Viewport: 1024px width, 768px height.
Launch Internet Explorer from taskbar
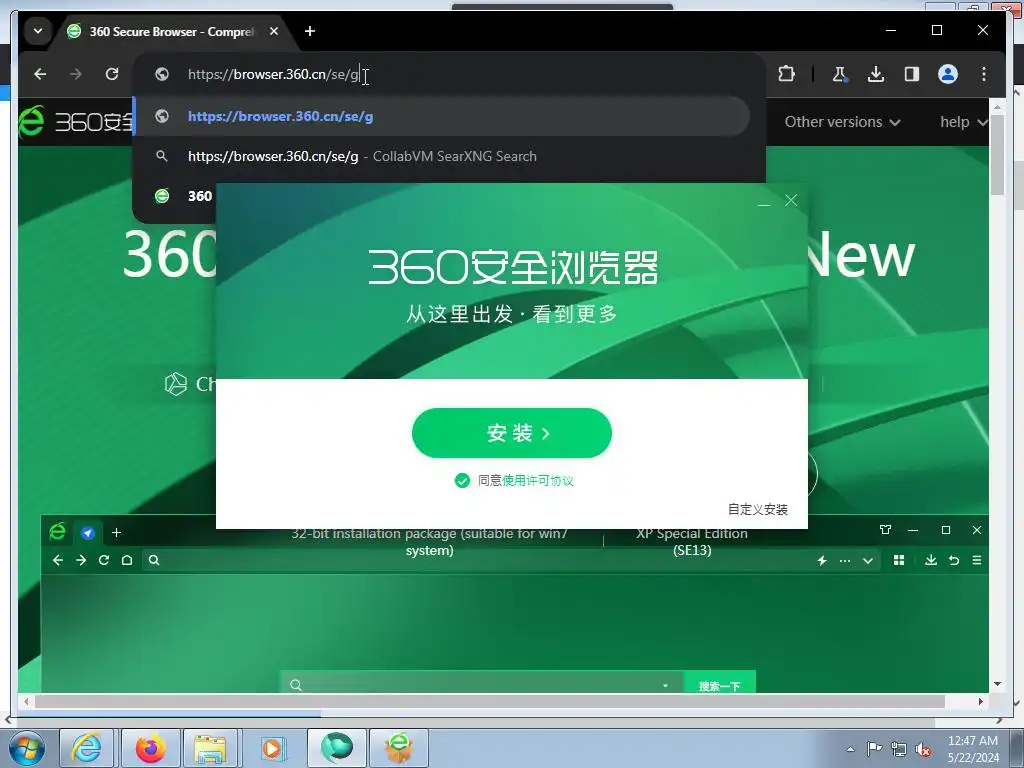[87, 748]
